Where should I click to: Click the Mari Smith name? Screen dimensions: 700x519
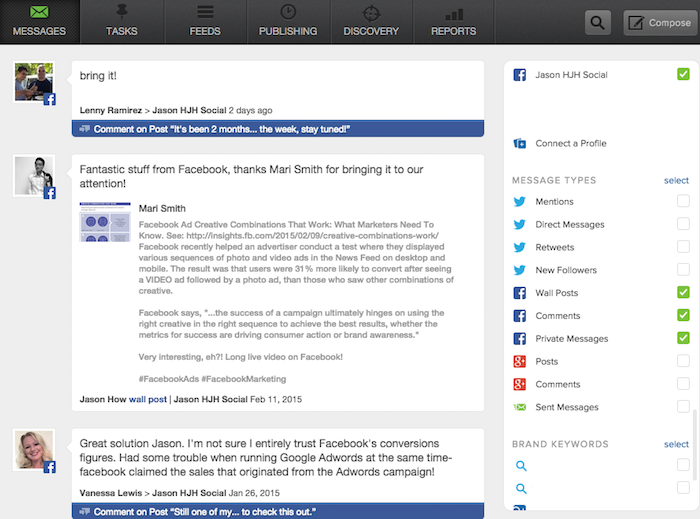coord(162,208)
